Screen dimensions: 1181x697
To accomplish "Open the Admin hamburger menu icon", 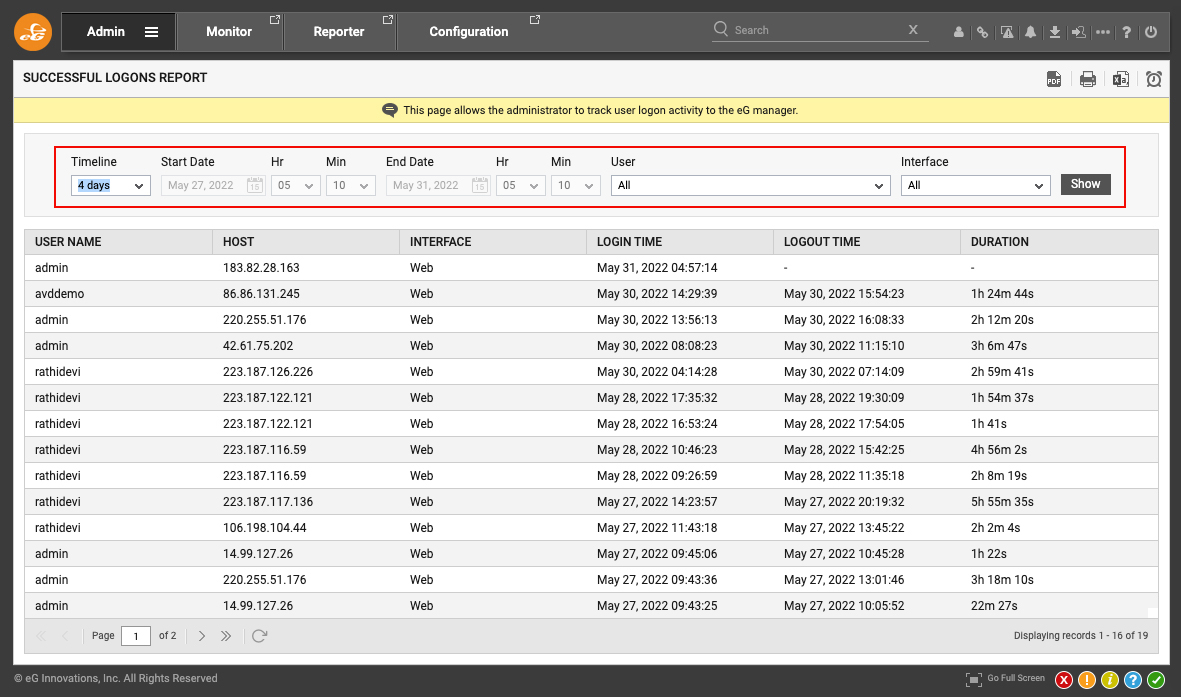I will tap(151, 32).
